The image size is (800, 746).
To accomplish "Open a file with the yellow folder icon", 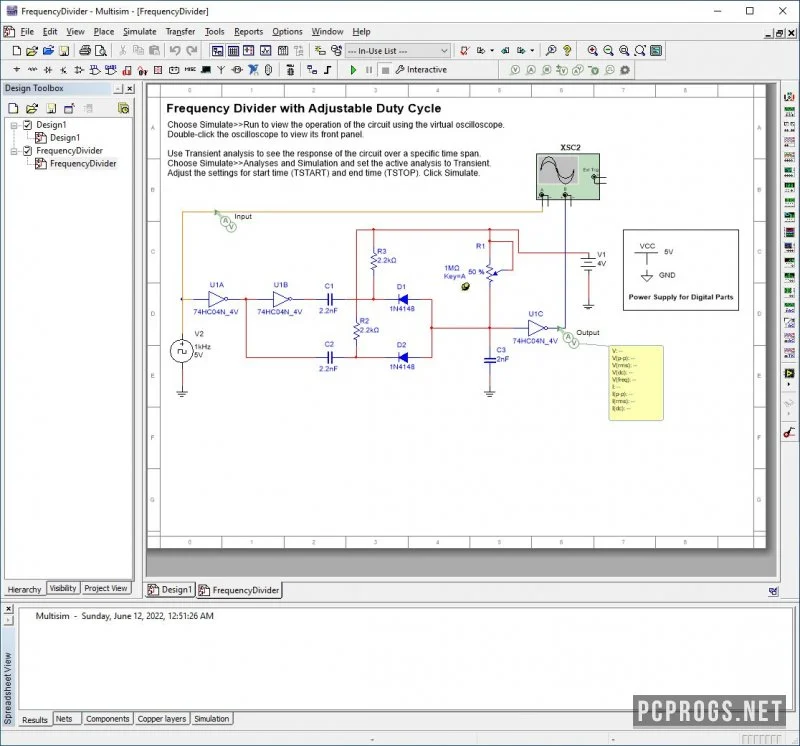I will 32,51.
